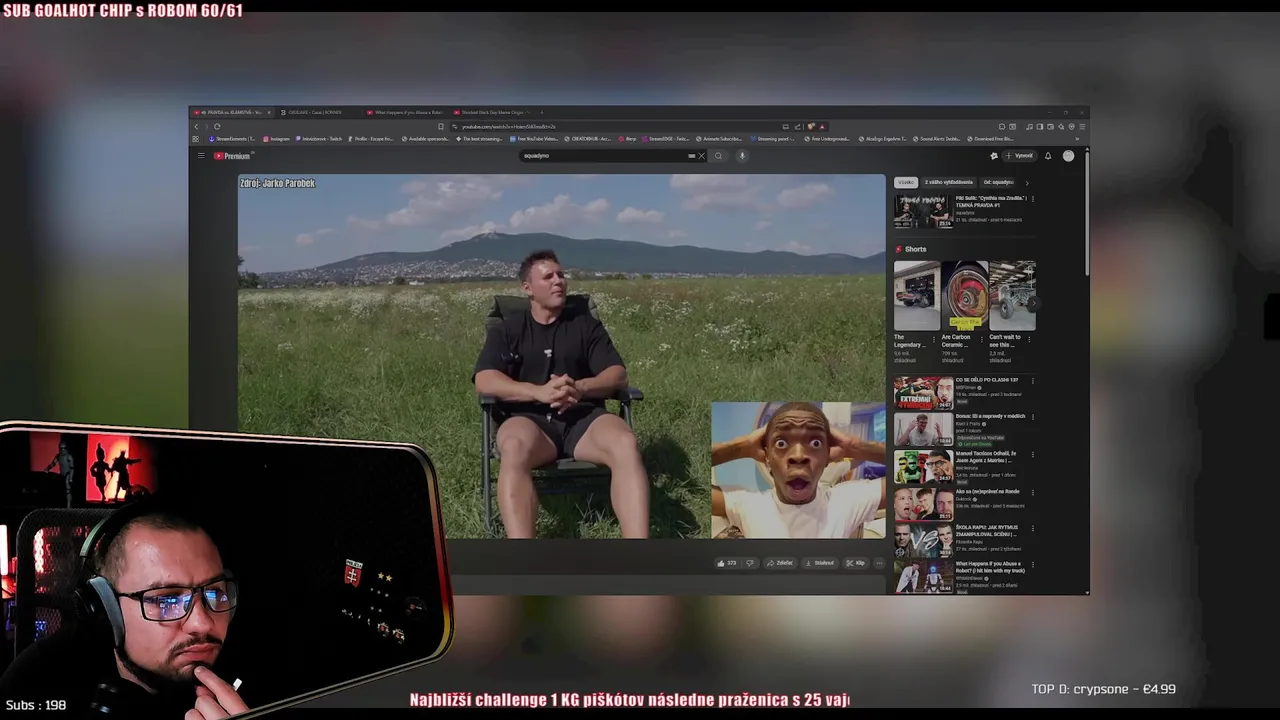Open the Vytvoriť create button

coord(1020,156)
